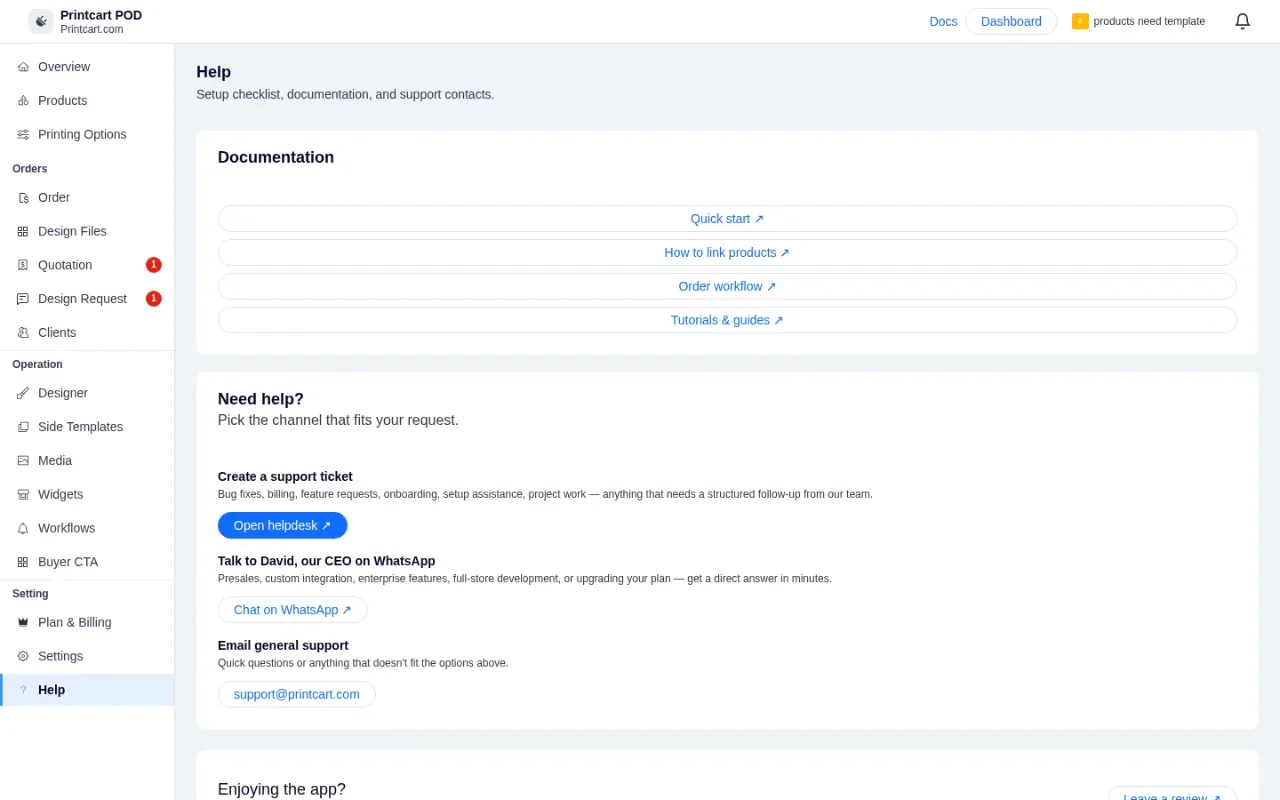
Task: Click the Help question mark icon
Action: pyautogui.click(x=23, y=690)
